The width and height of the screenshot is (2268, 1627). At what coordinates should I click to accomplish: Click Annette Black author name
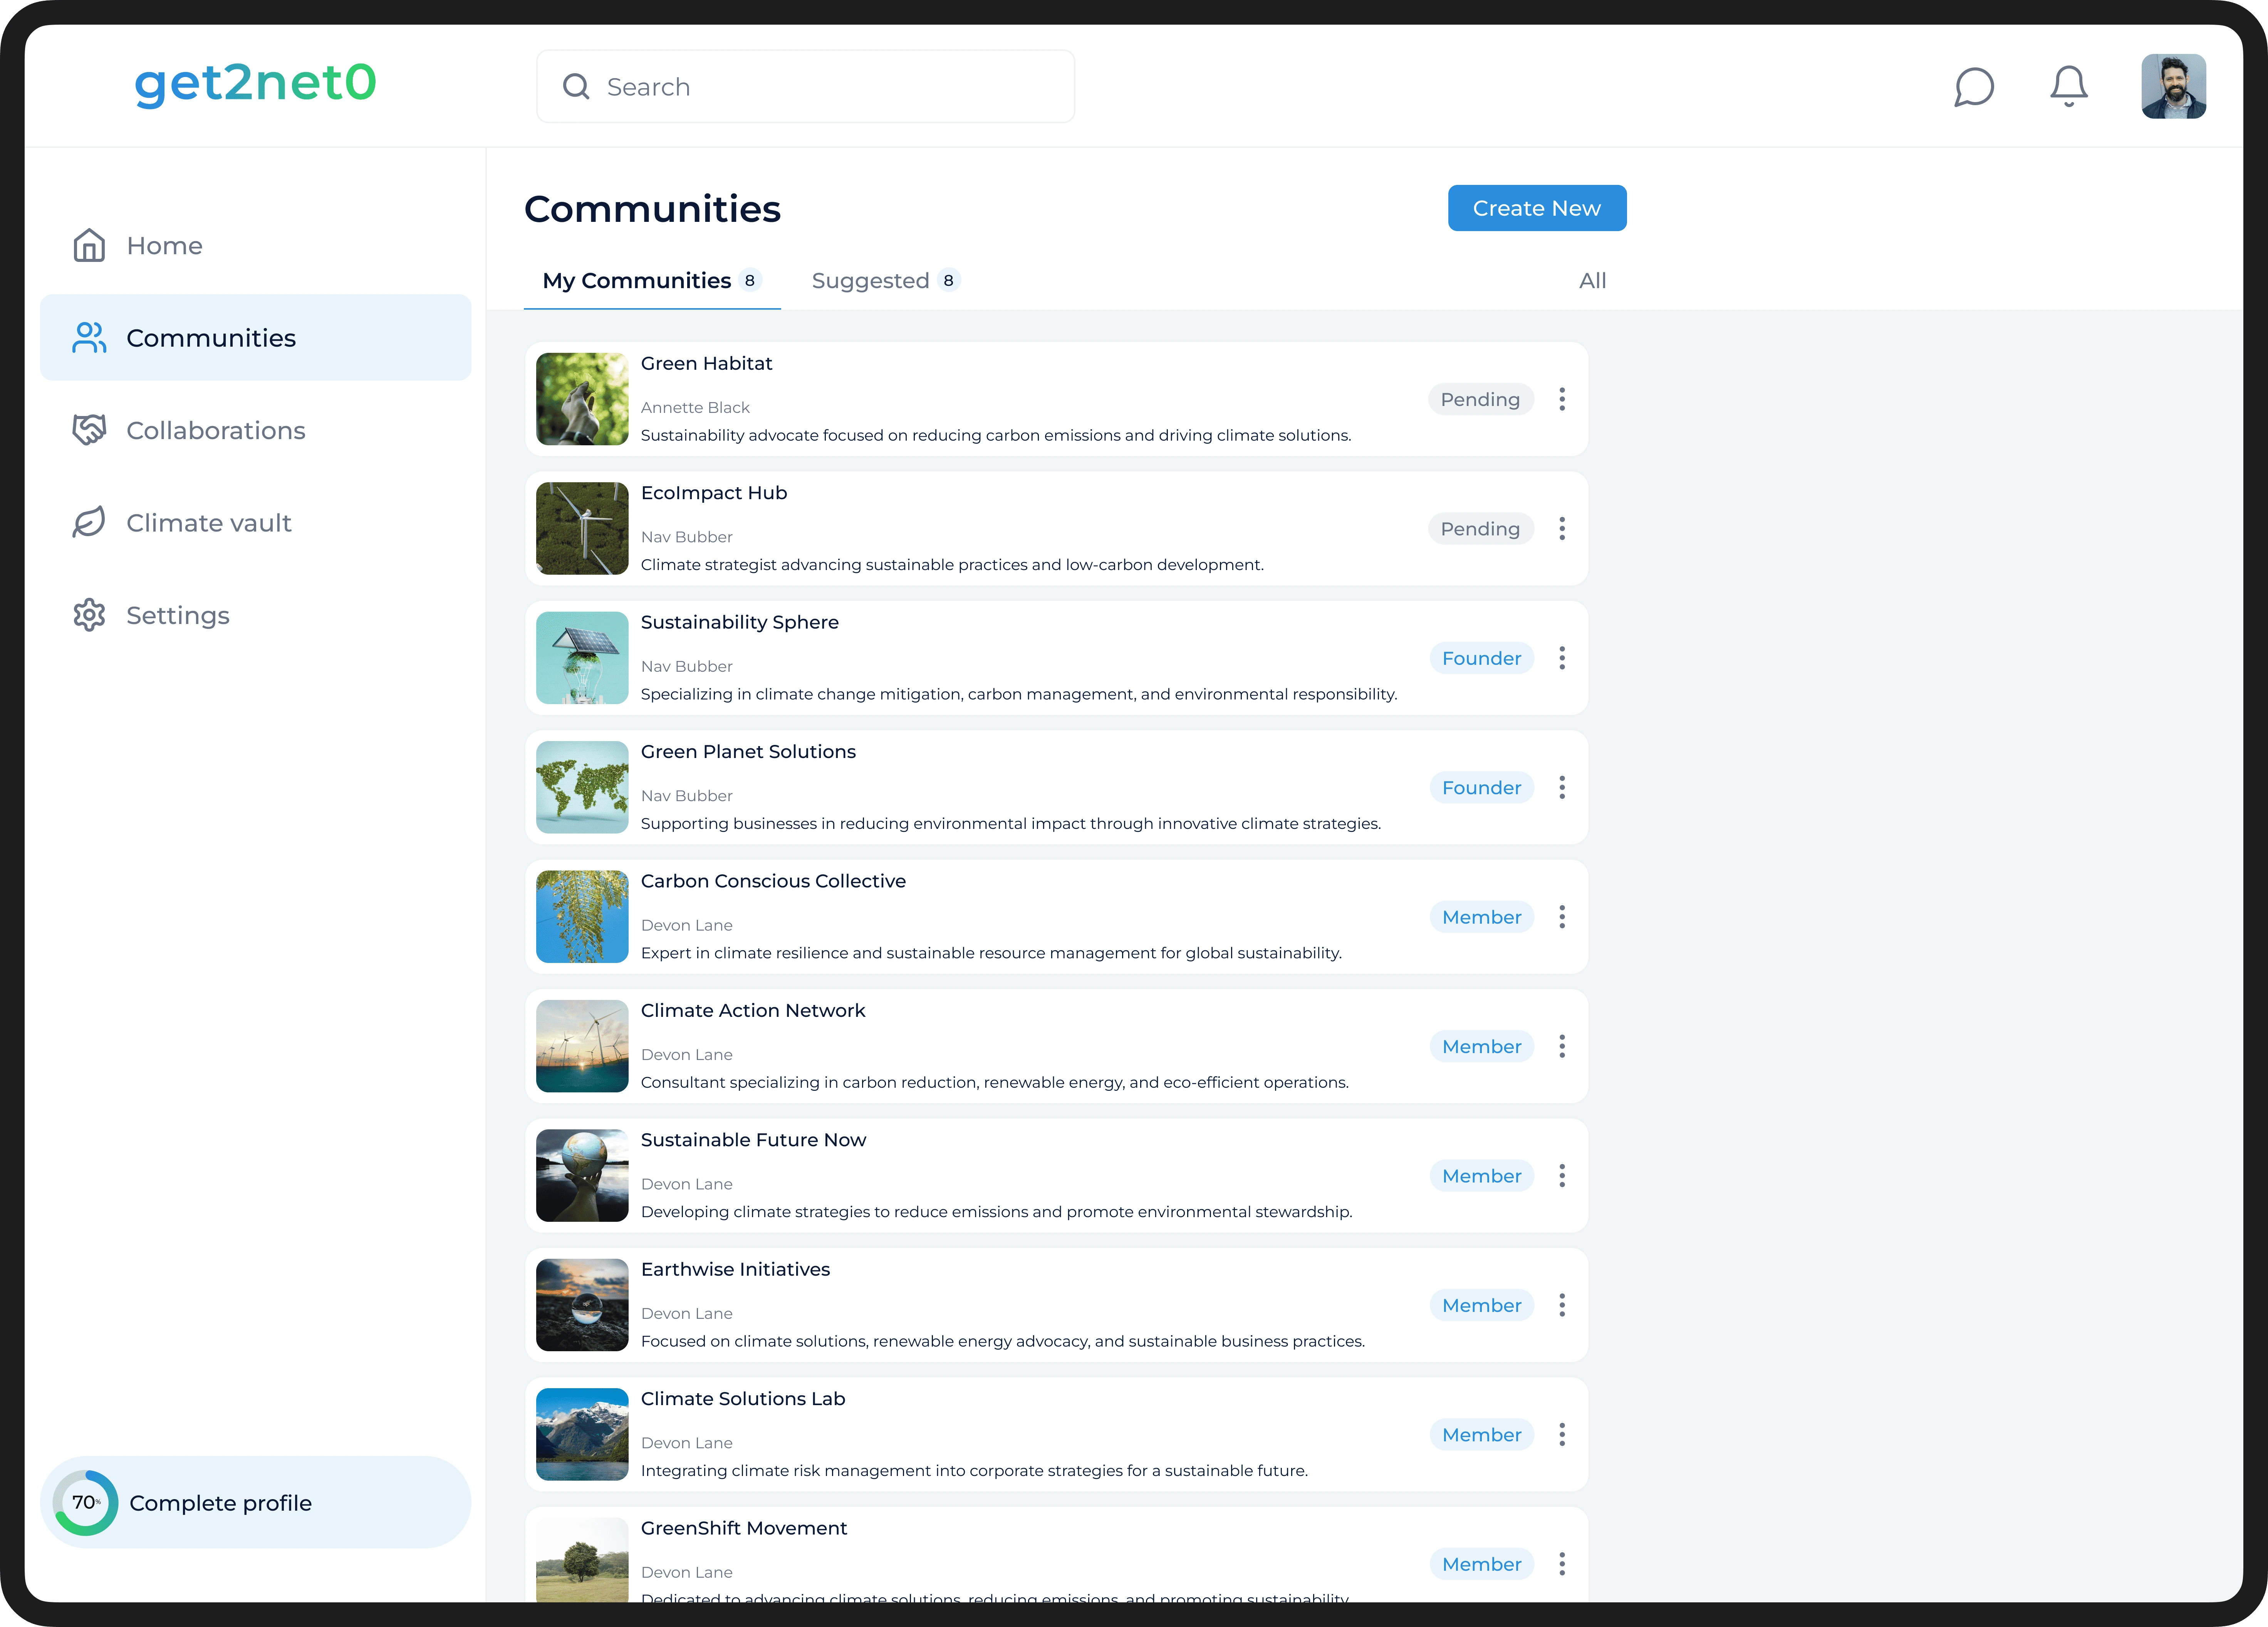[x=695, y=408]
